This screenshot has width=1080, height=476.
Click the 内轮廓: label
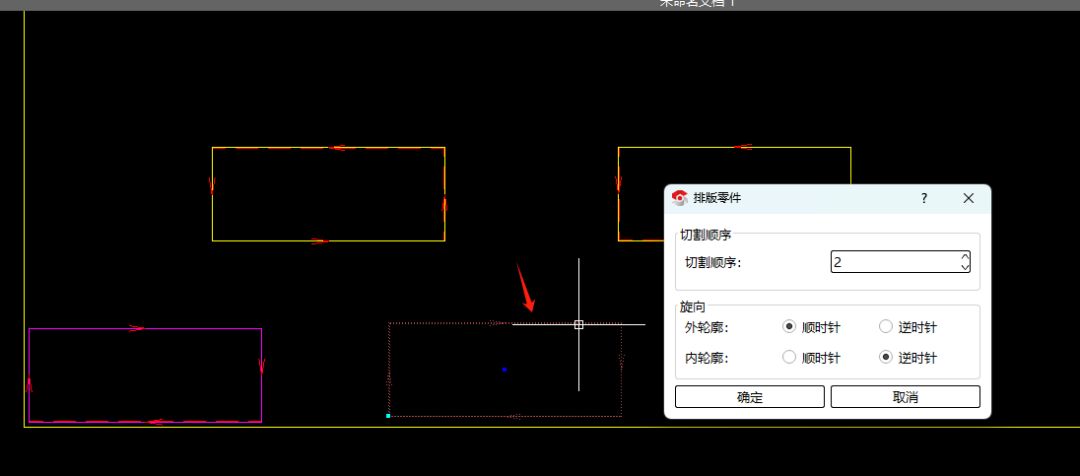tap(706, 358)
